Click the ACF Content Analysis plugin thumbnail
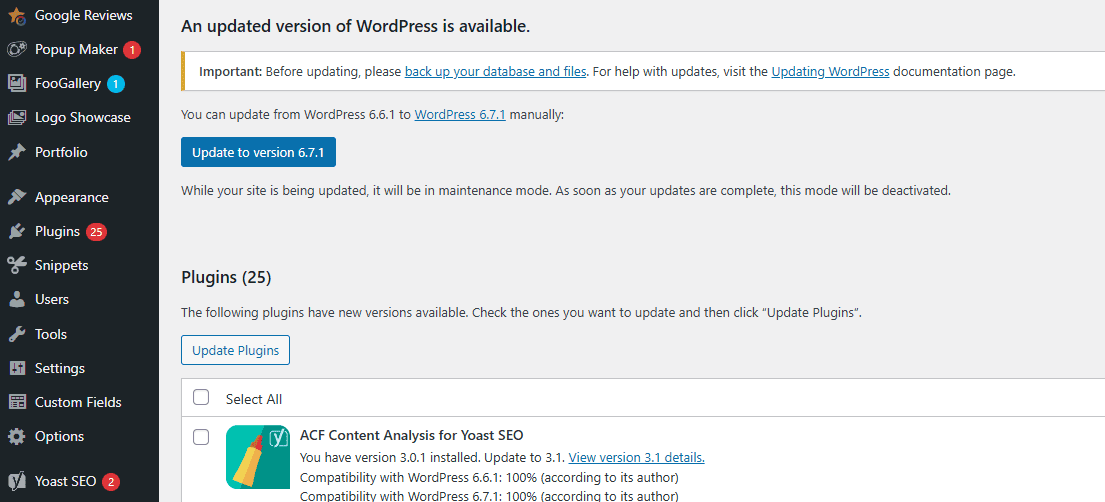This screenshot has width=1105, height=502. click(258, 457)
